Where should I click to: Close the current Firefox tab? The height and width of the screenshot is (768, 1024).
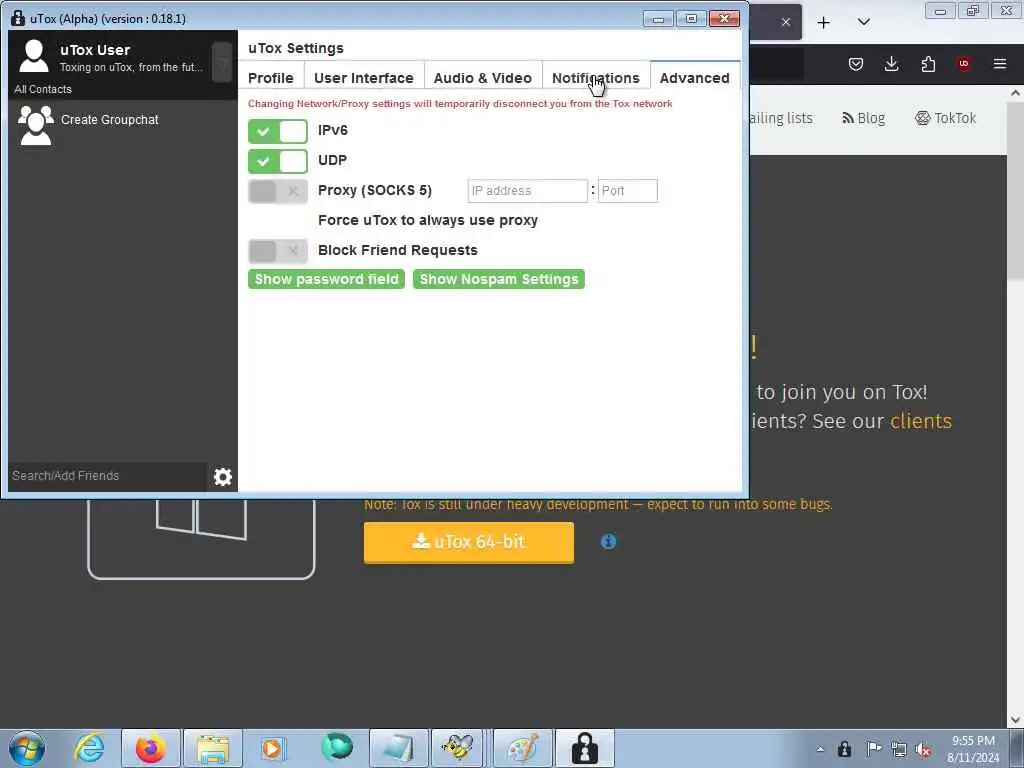tap(786, 22)
